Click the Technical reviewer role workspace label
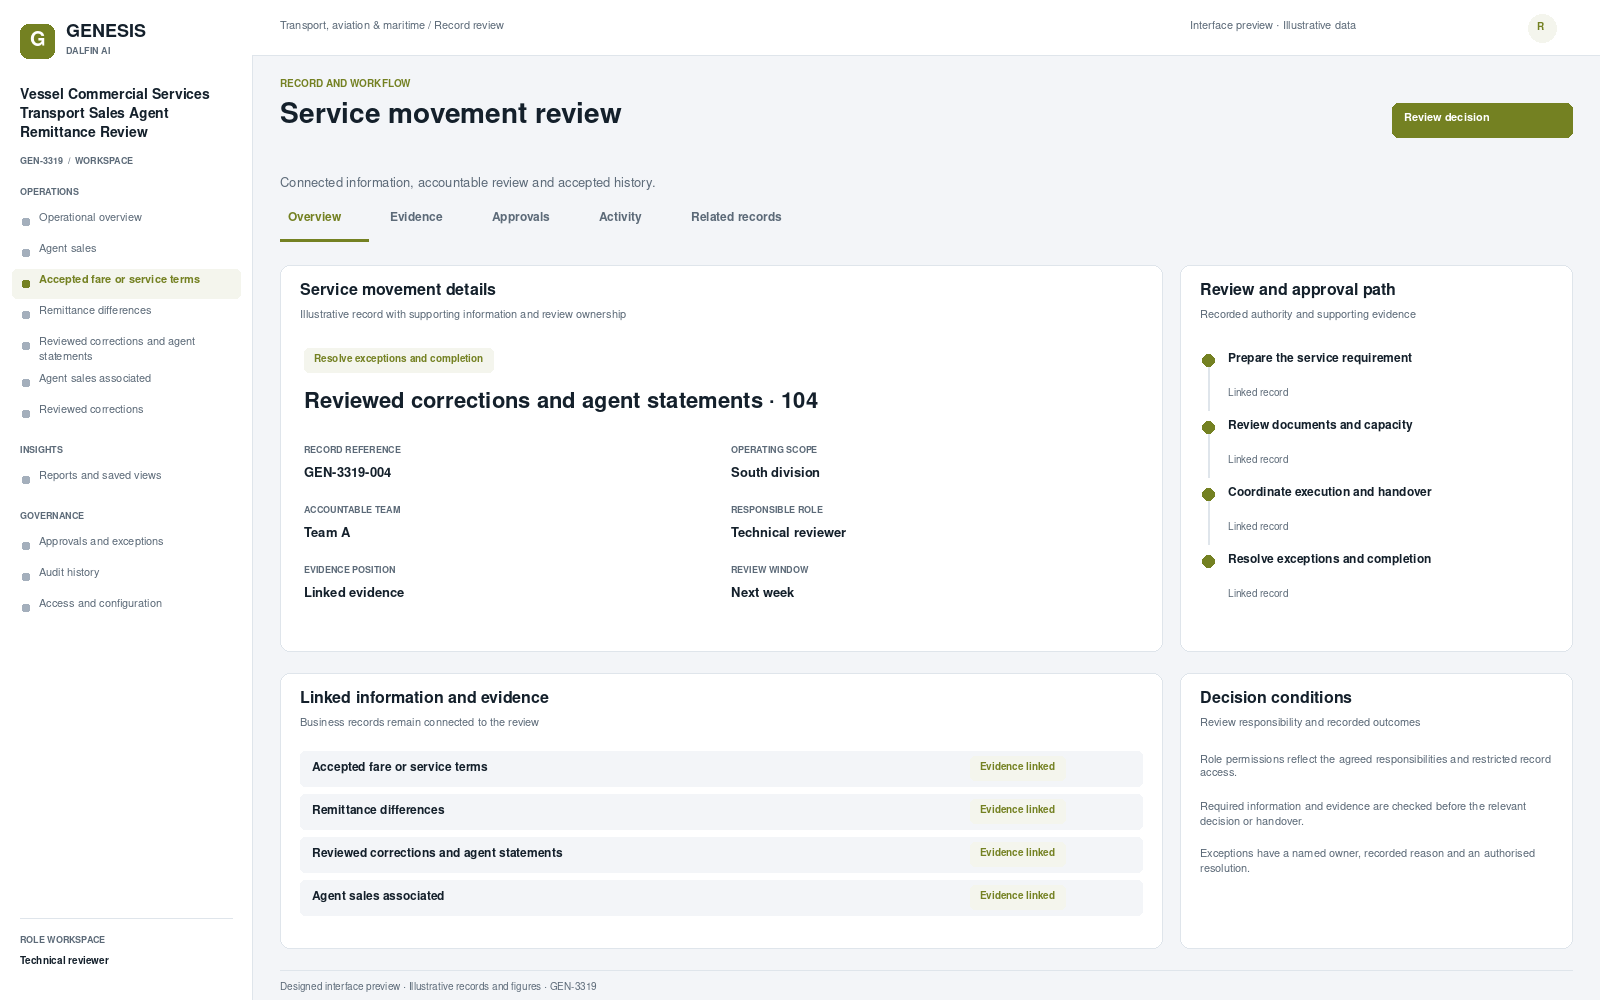The height and width of the screenshot is (1000, 1600). pos(64,961)
